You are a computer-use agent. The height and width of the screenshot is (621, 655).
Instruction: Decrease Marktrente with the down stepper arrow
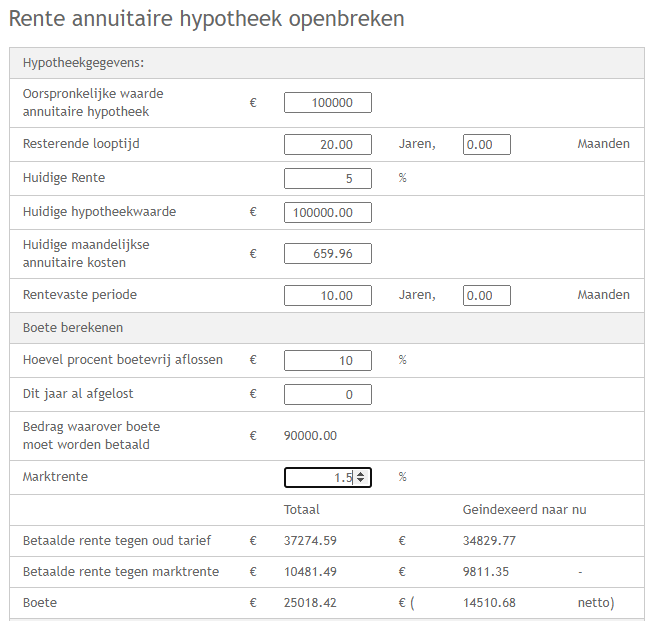click(x=361, y=481)
